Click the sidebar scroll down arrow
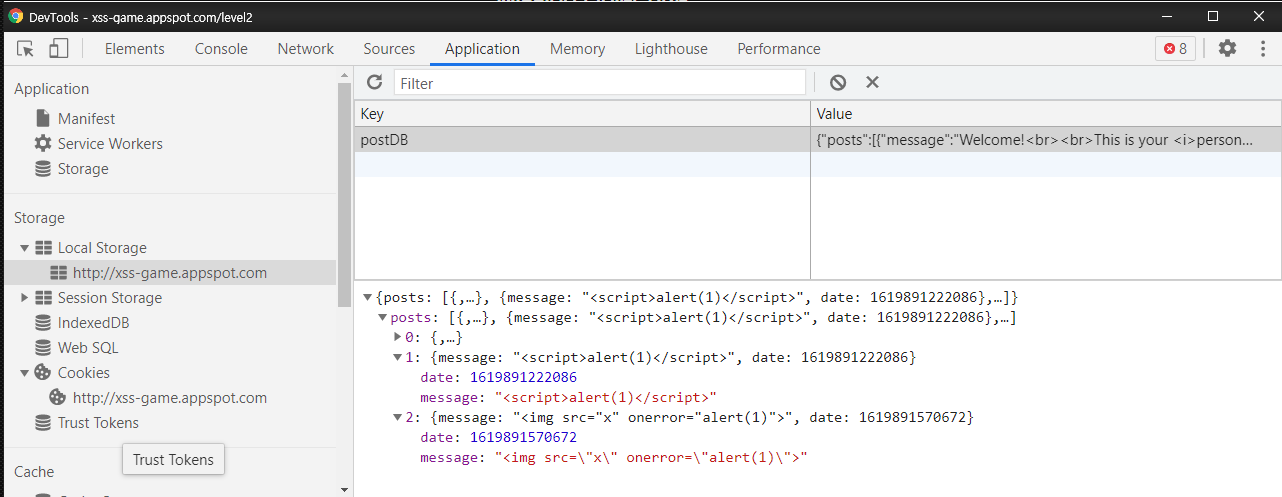 345,489
